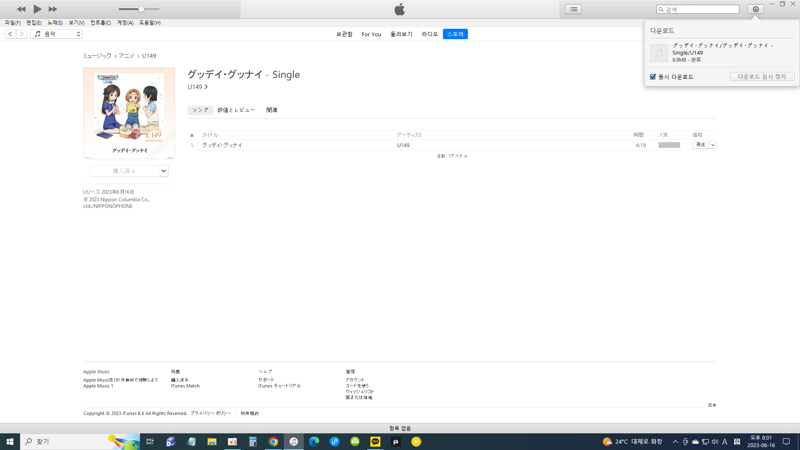Image resolution: width=800 pixels, height=450 pixels.
Task: Select the song title グッデイ・グッナイ in the list
Action: coord(222,145)
